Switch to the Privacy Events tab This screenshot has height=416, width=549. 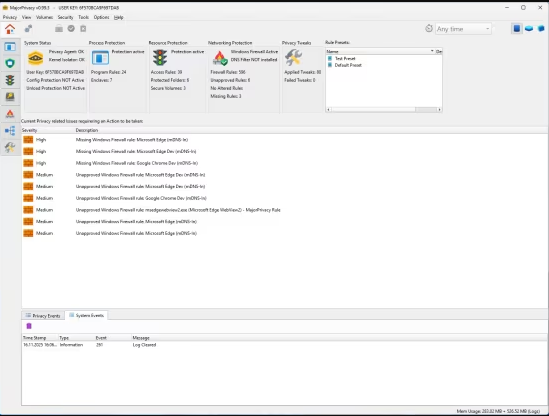point(43,316)
